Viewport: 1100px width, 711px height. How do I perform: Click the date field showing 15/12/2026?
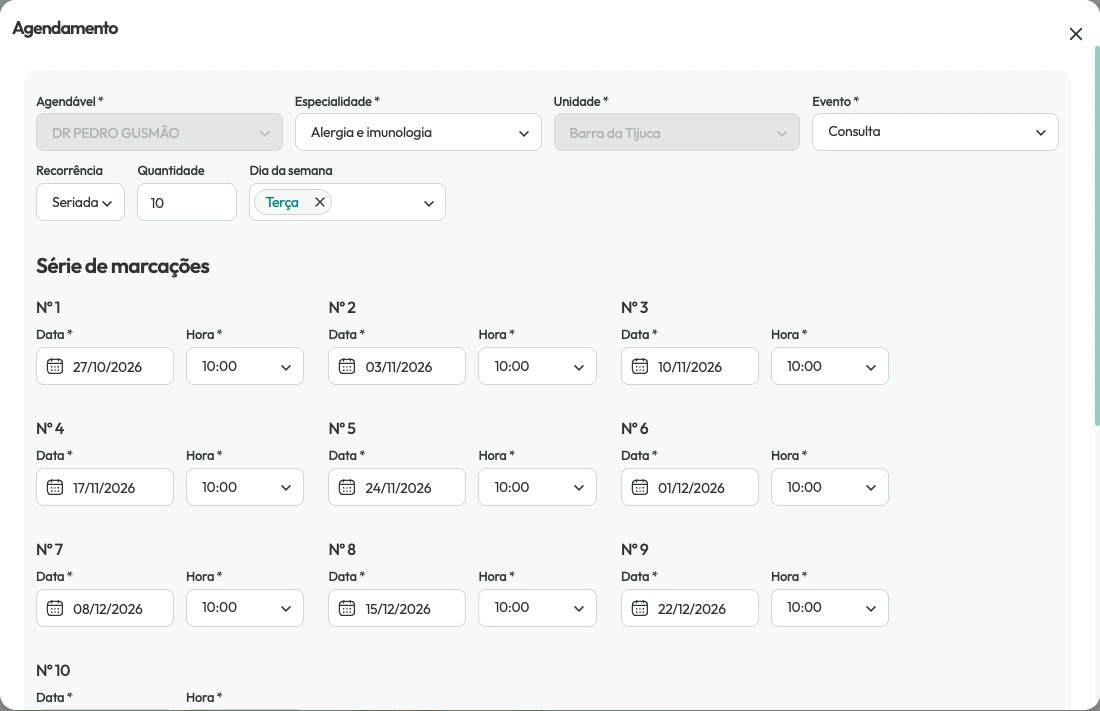(397, 608)
